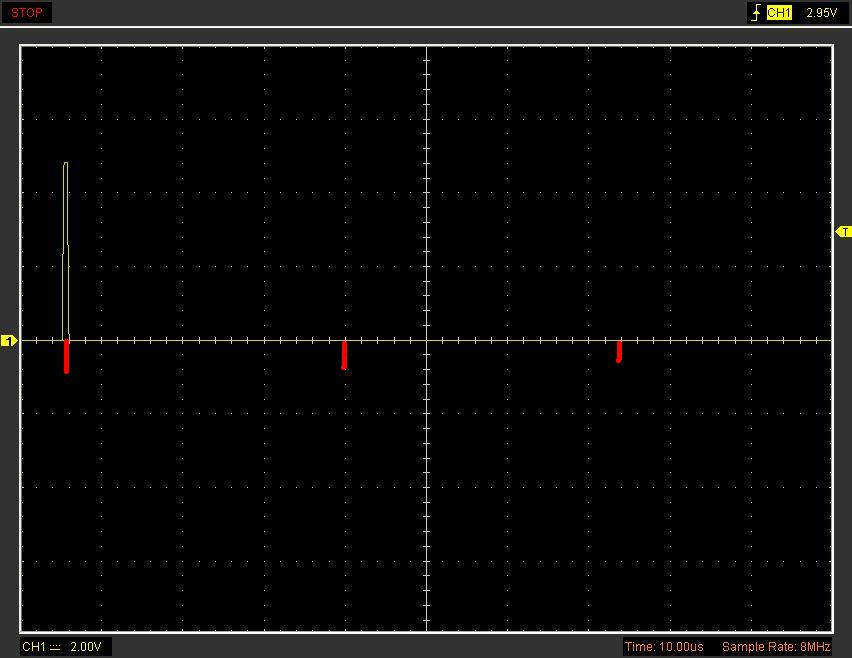Screen dimensions: 852x658
Task: Click the 2.95V trigger level value
Action: coord(821,12)
